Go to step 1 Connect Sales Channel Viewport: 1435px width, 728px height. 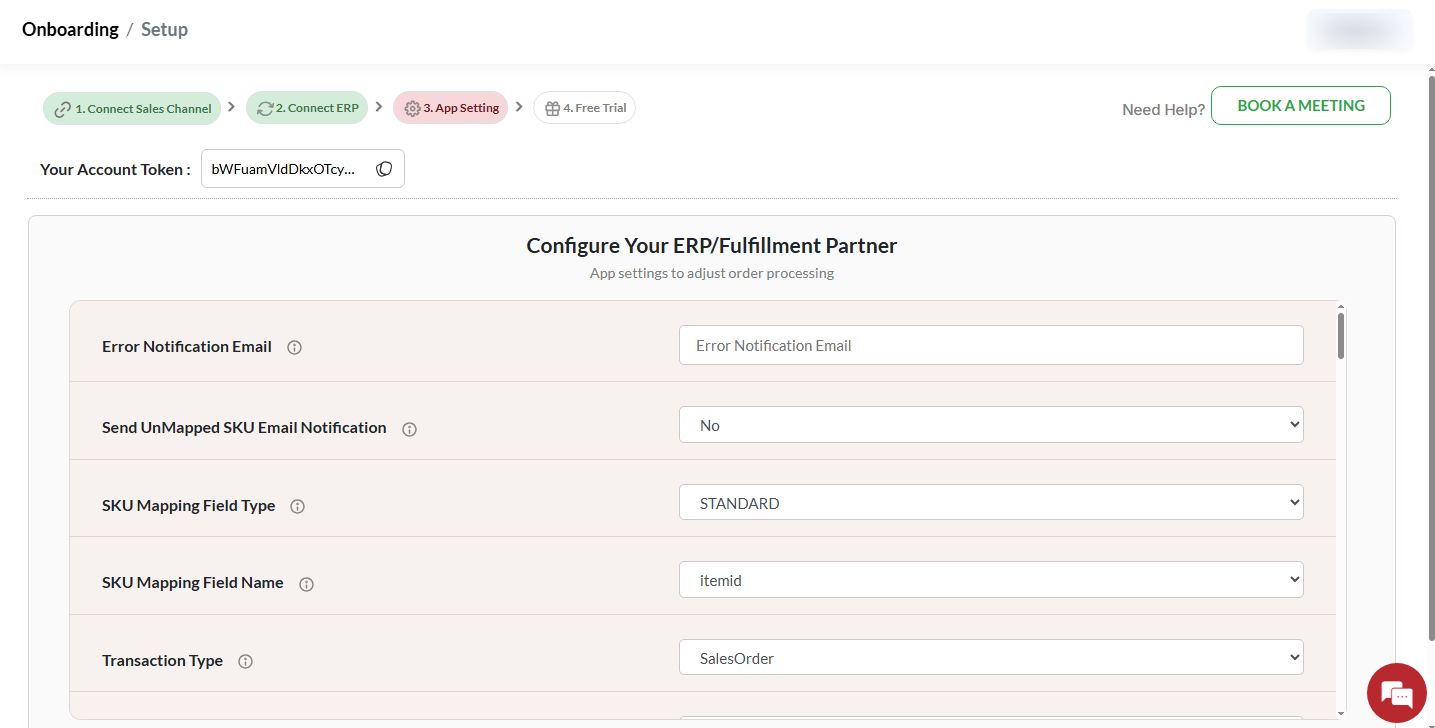point(133,108)
